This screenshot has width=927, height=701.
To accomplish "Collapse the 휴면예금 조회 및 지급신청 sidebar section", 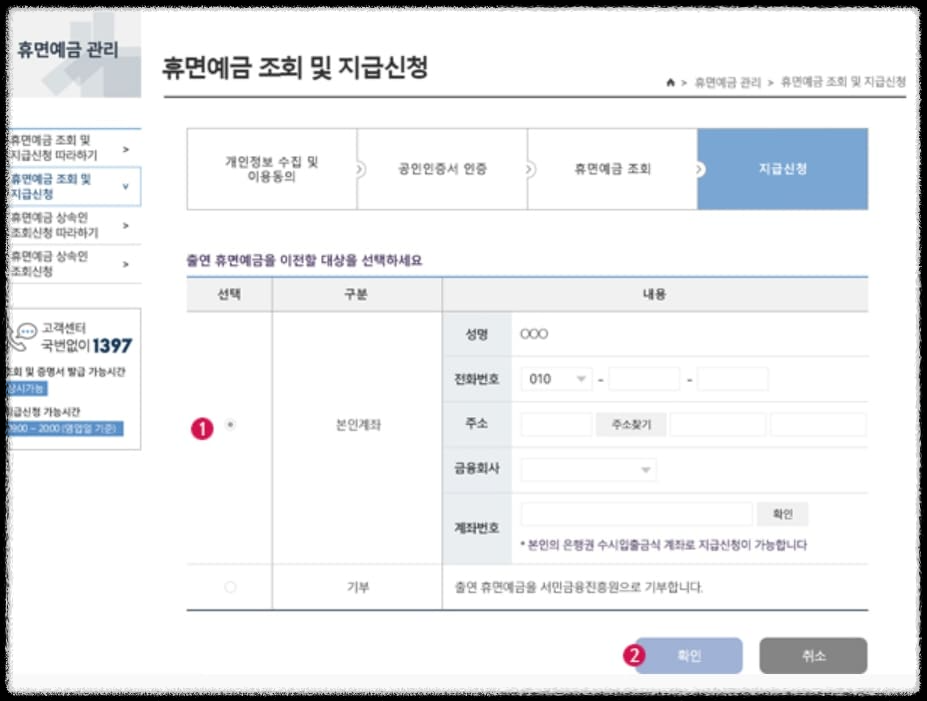I will click(127, 186).
